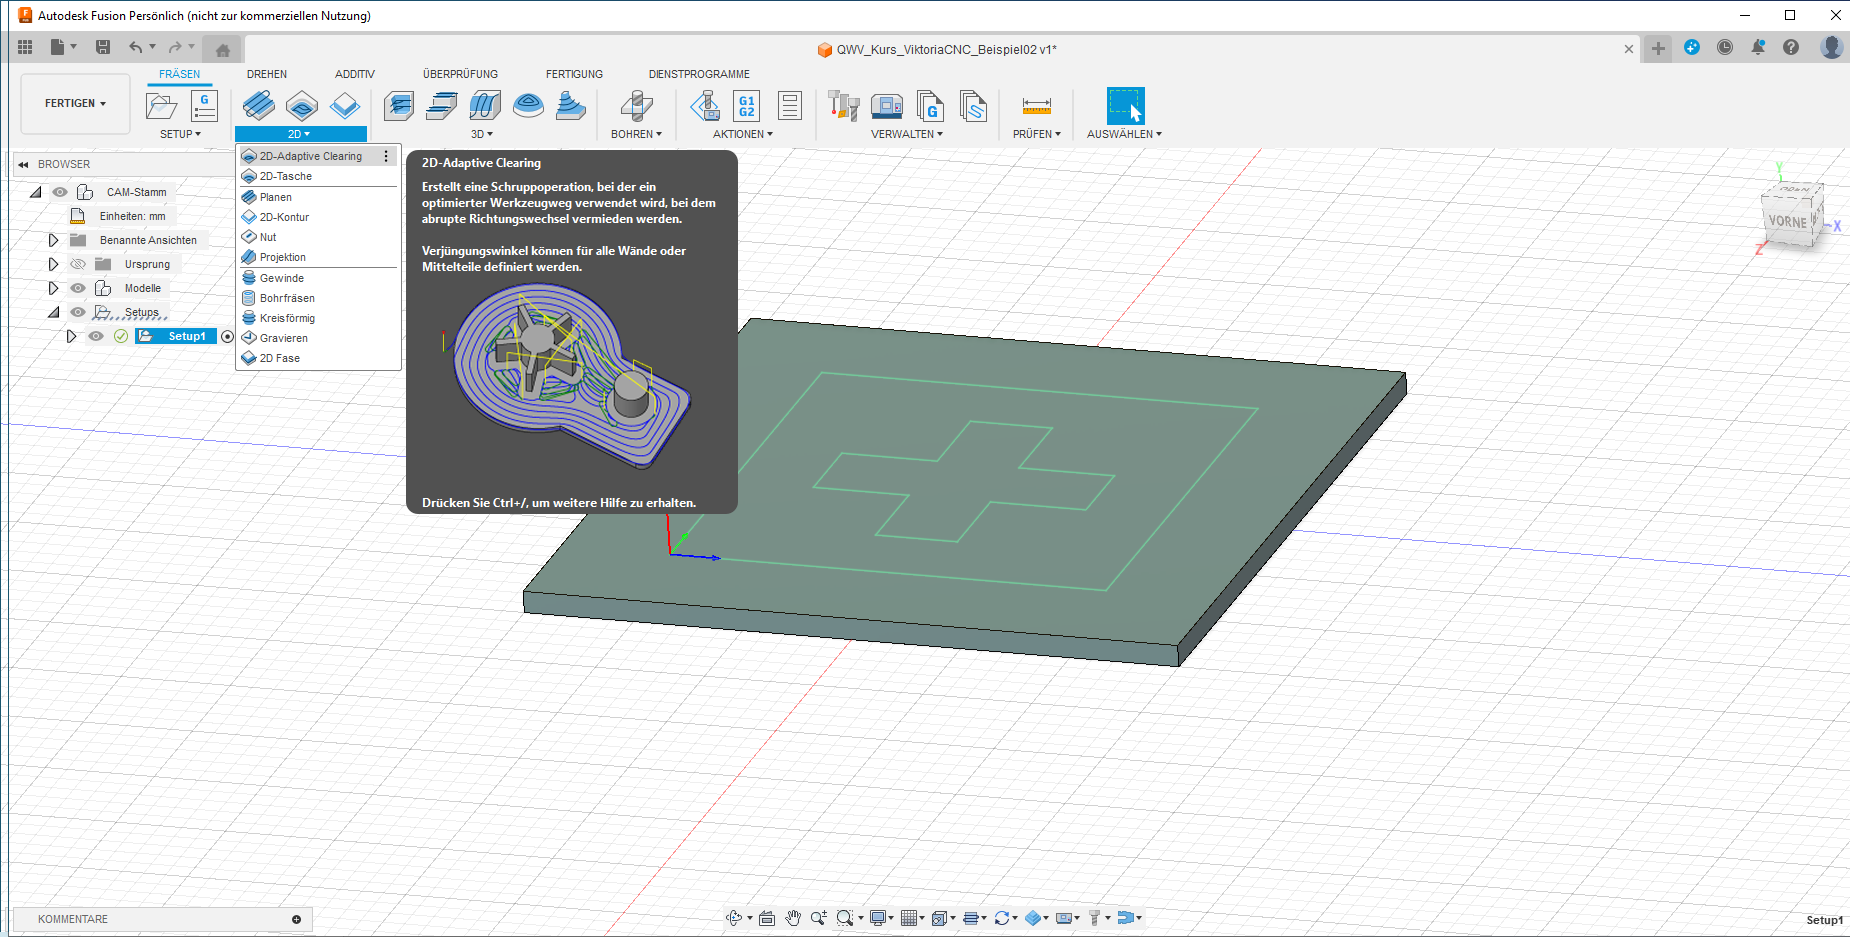1850x937 pixels.
Task: Select the 3D adaptive clearing toolbar icon
Action: pyautogui.click(x=399, y=105)
